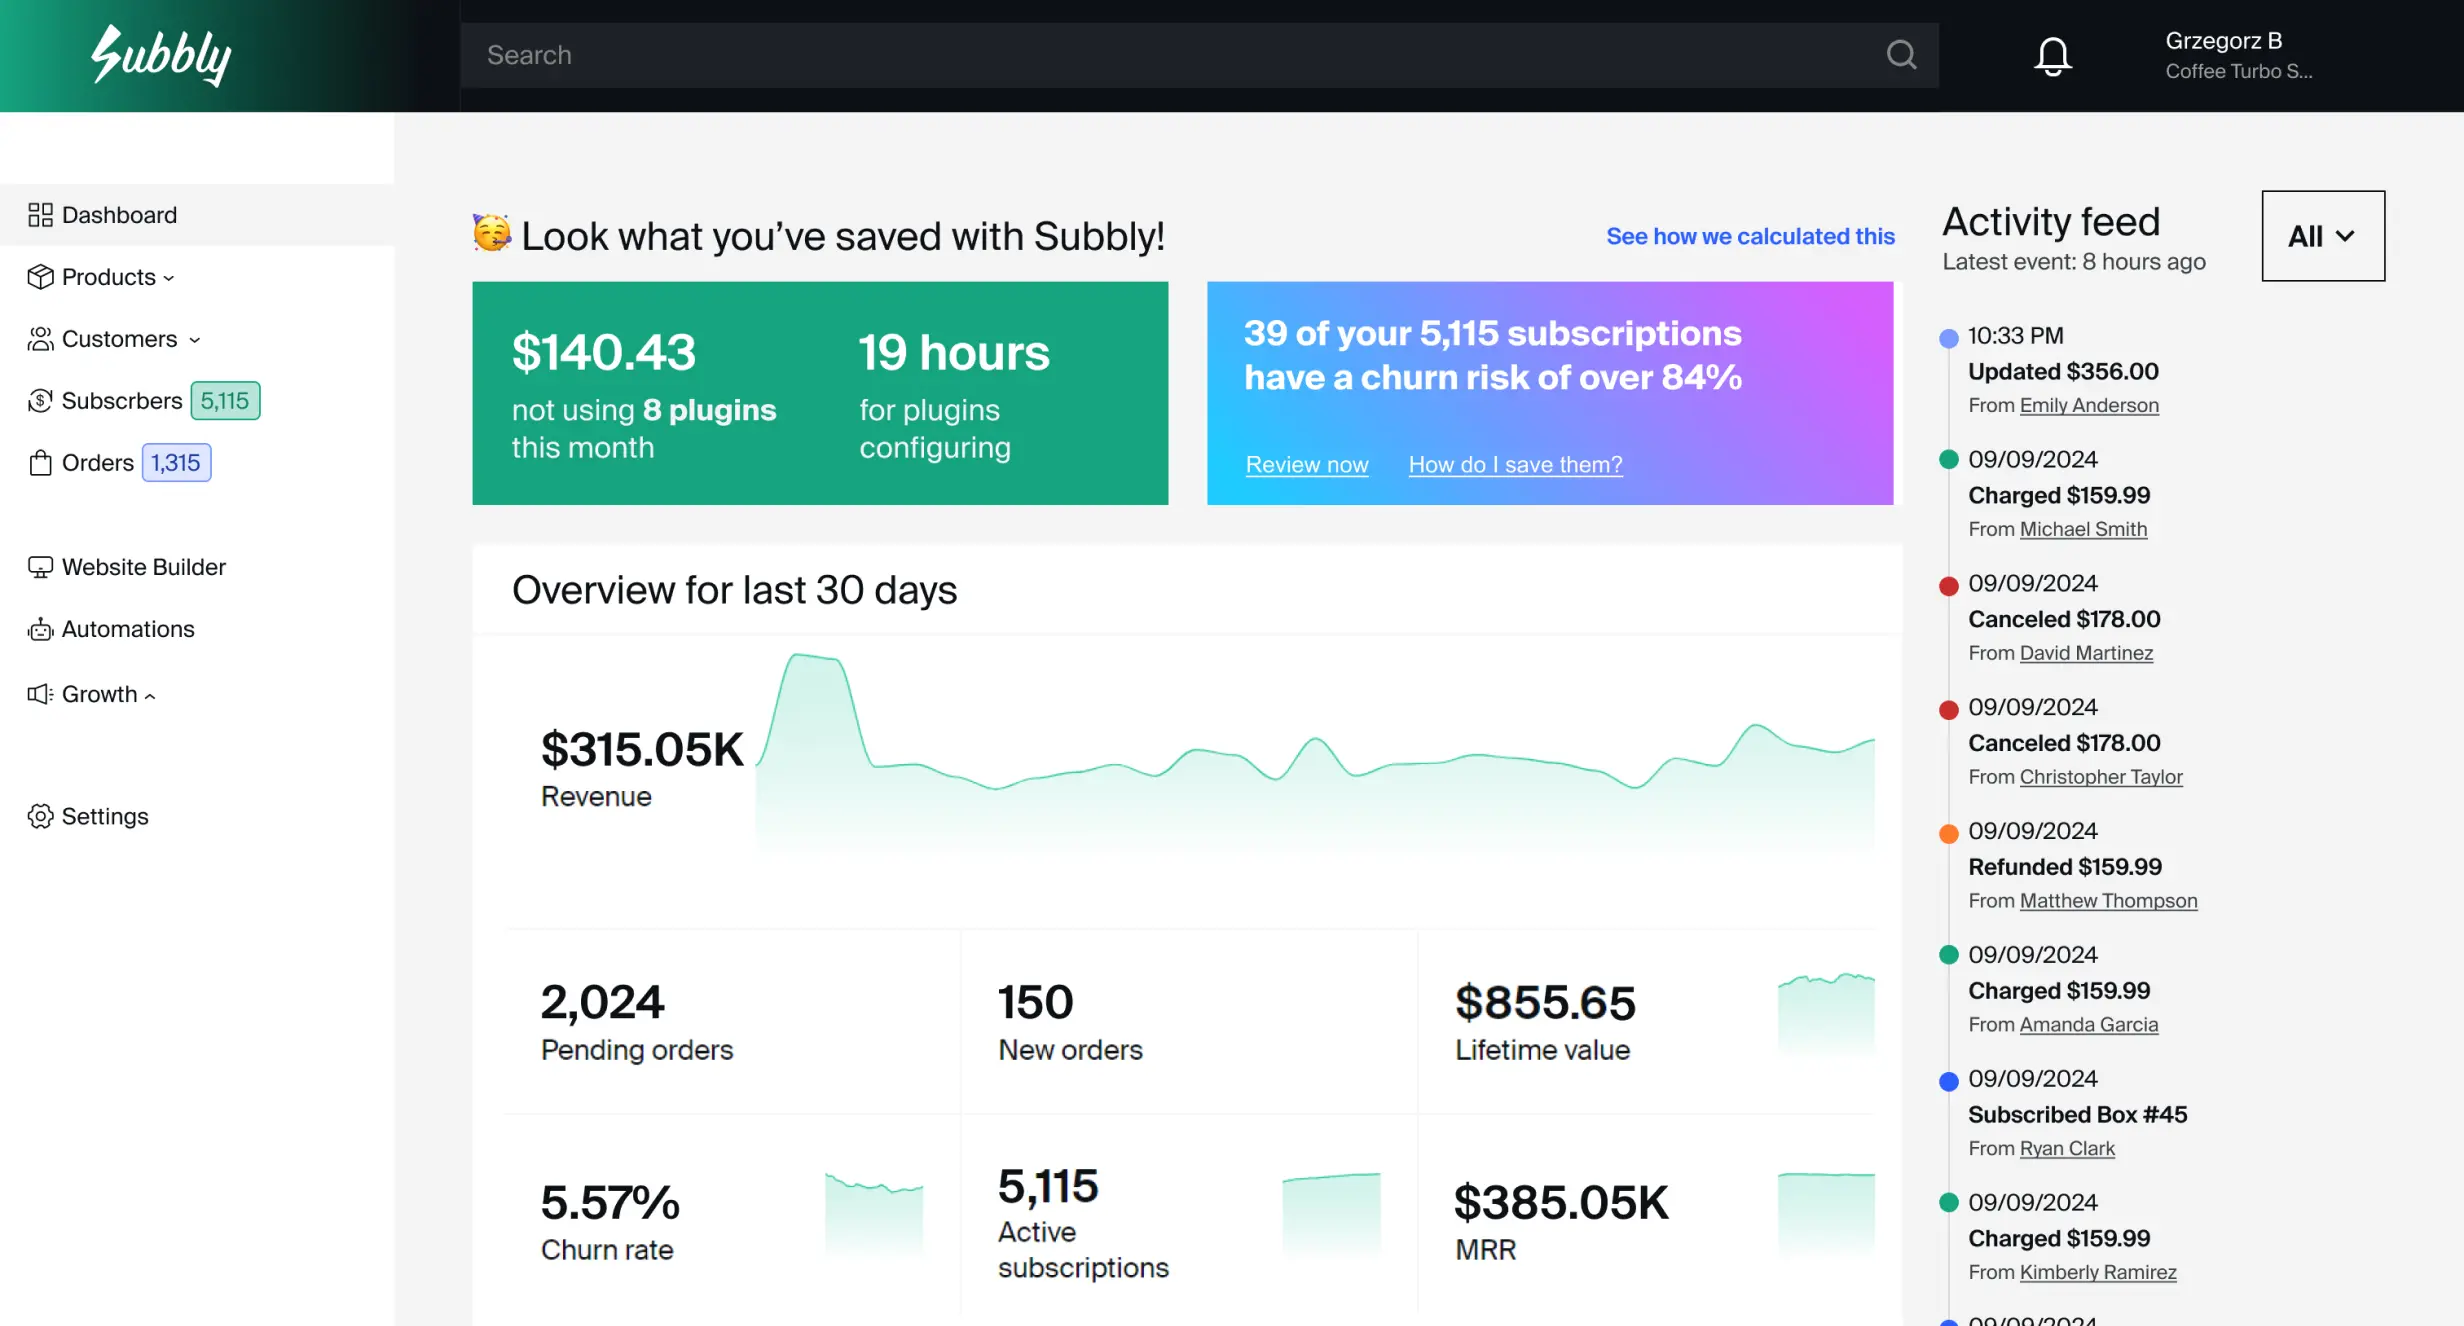Click the Products box icon

coord(40,277)
